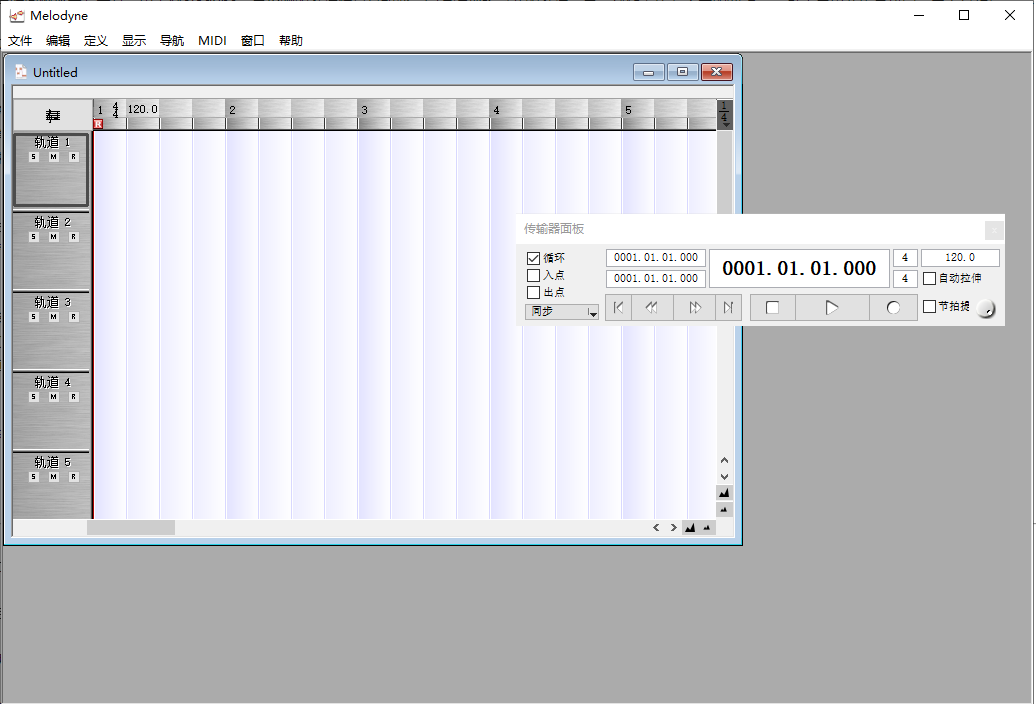Click the stop button in transport panel
The width and height of the screenshot is (1036, 704).
click(772, 308)
